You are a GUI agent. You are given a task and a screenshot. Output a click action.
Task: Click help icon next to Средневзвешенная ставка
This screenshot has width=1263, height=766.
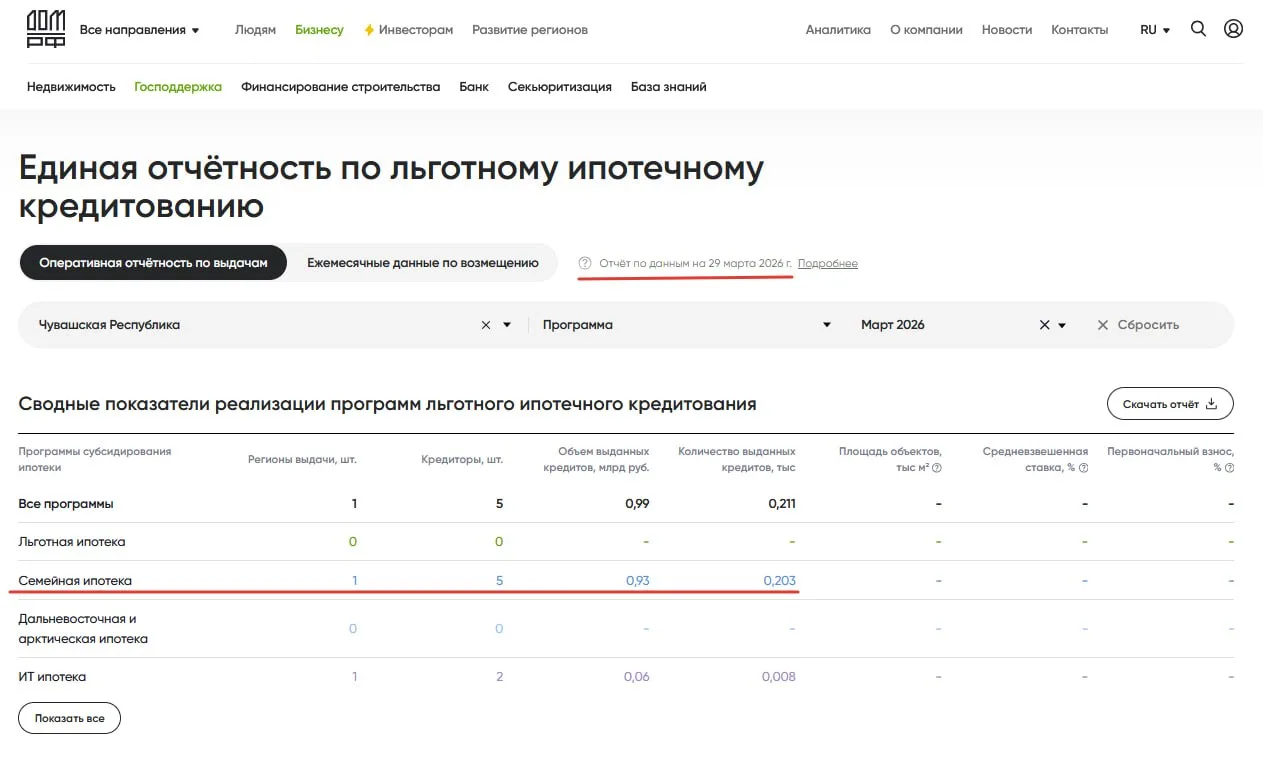[1084, 468]
